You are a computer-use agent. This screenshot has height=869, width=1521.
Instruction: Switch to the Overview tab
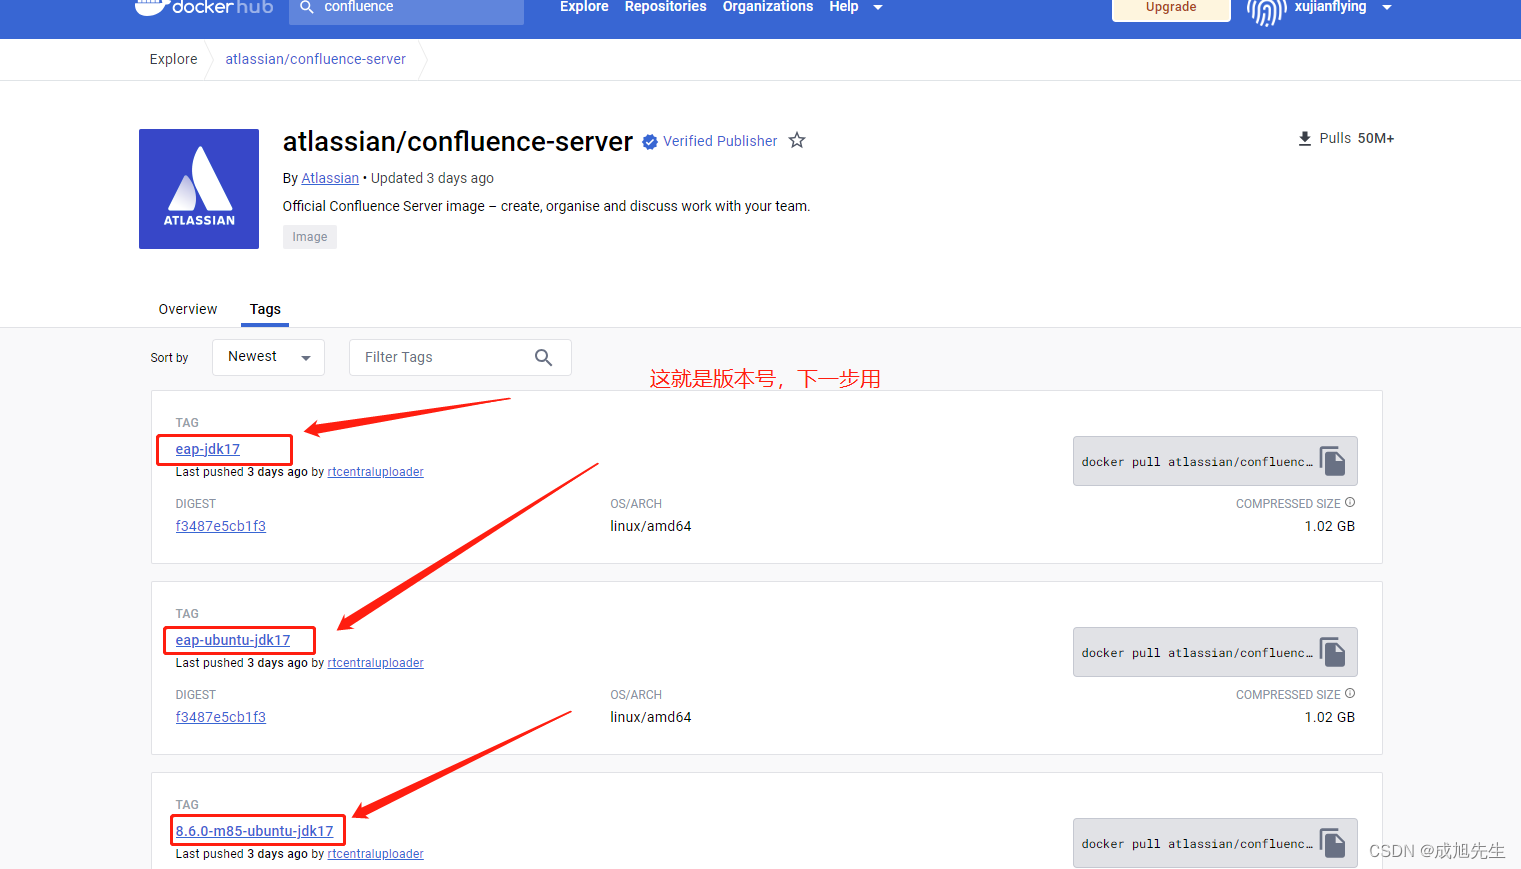(x=188, y=309)
